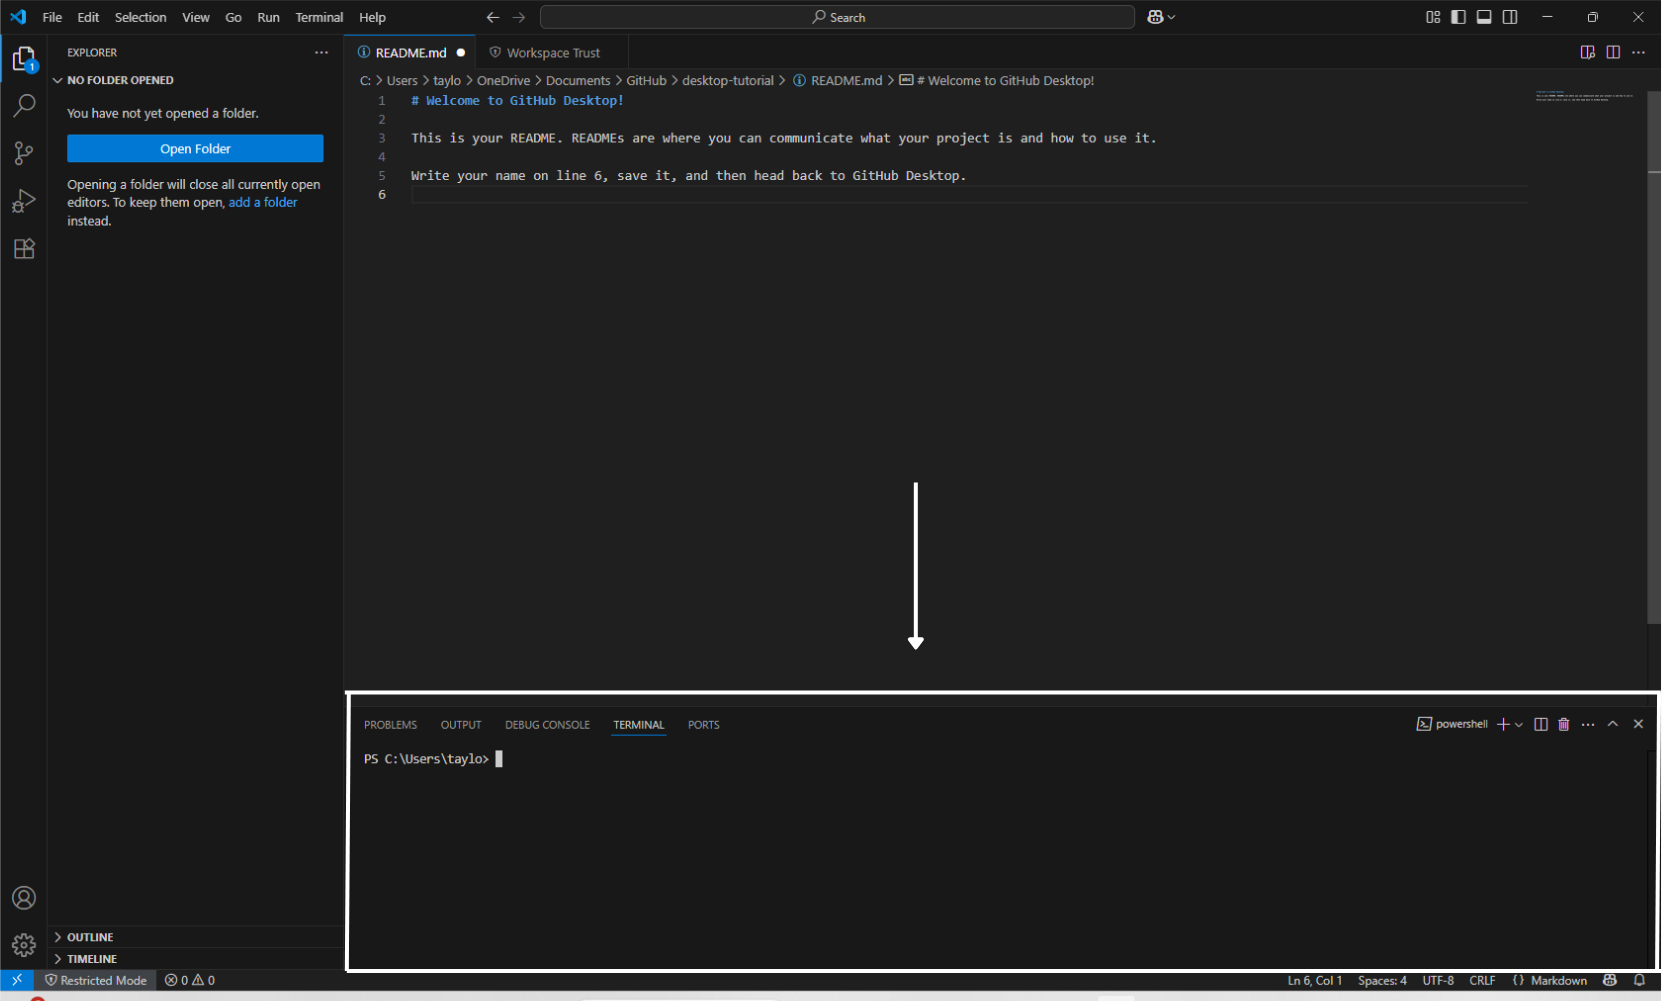Screen dimensions: 1680x1001
Task: Open editor More Actions ellipsis
Action: pyautogui.click(x=1638, y=52)
